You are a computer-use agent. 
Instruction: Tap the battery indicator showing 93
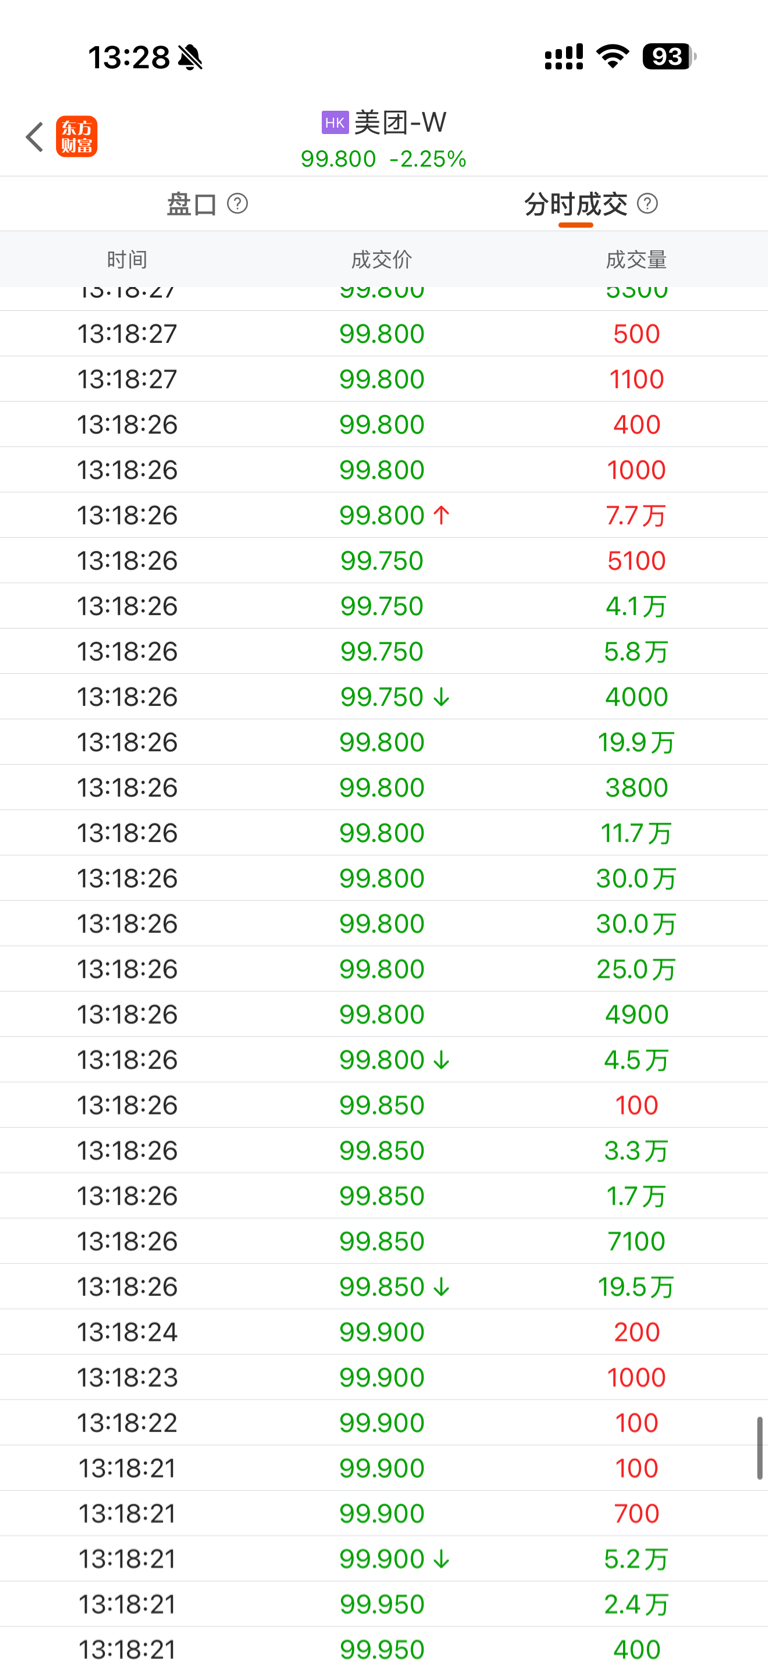(668, 57)
